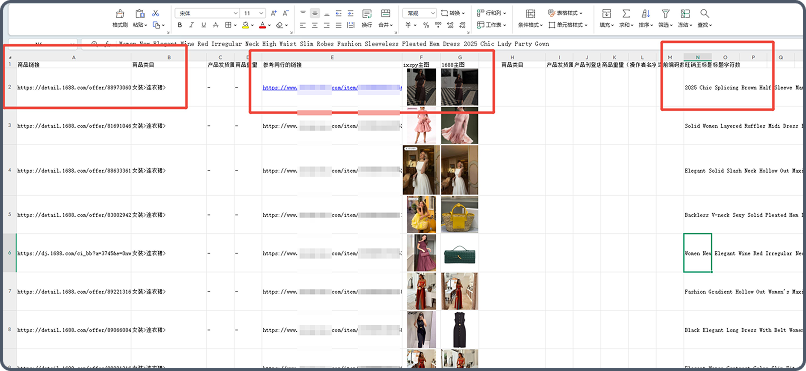The width and height of the screenshot is (806, 371).
Task: Click the decrease indent icon
Action: pos(338,13)
